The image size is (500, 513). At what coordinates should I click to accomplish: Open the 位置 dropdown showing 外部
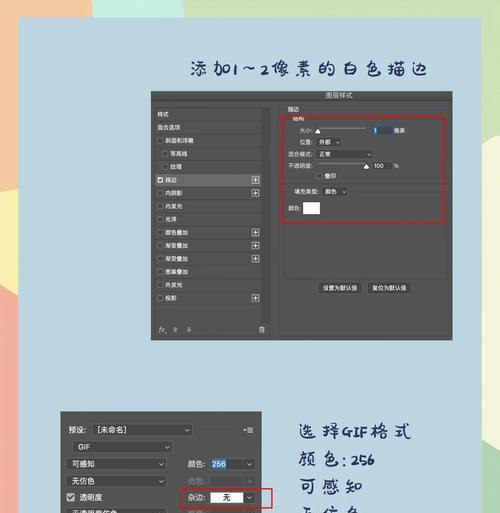pyautogui.click(x=329, y=142)
